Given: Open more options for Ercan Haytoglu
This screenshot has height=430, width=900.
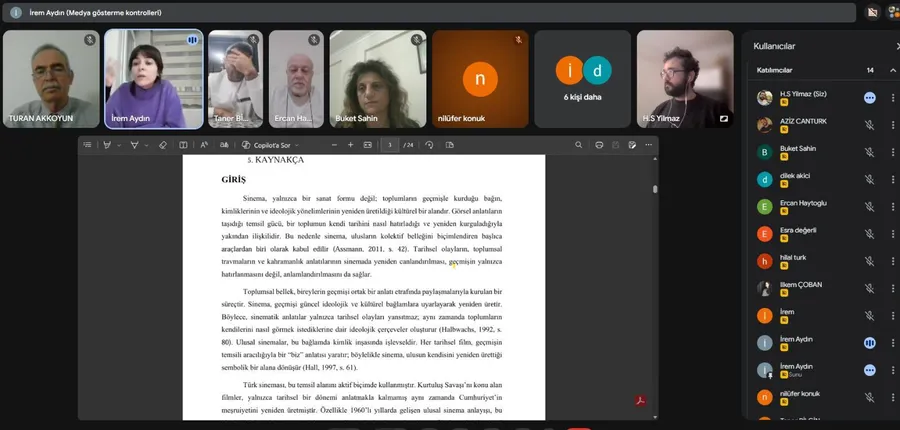Looking at the screenshot, I should [894, 206].
